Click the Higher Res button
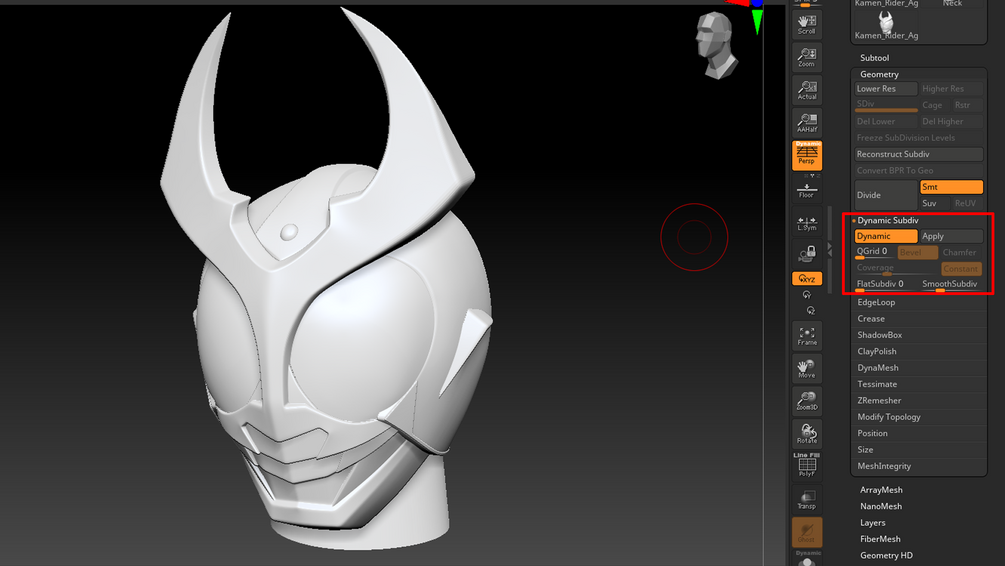 click(x=951, y=88)
